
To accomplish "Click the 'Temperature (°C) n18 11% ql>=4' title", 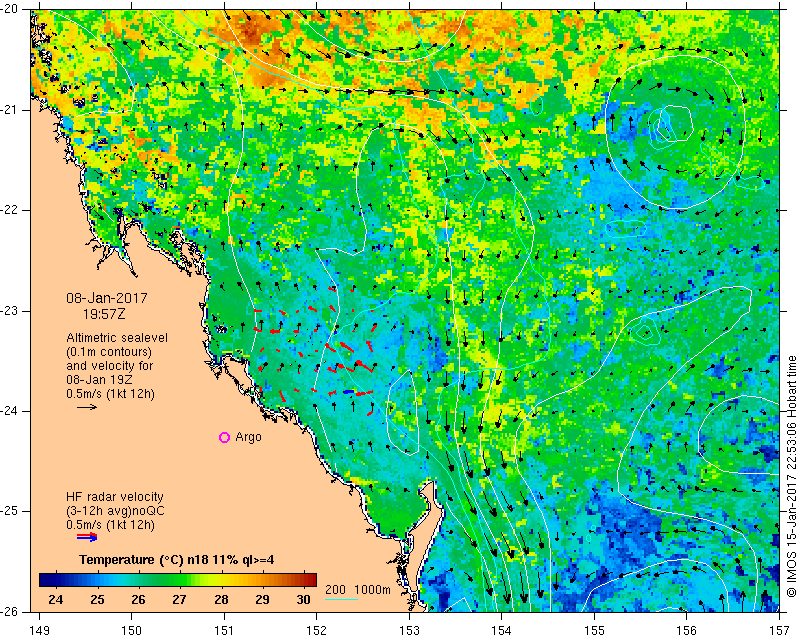I will pyautogui.click(x=177, y=560).
